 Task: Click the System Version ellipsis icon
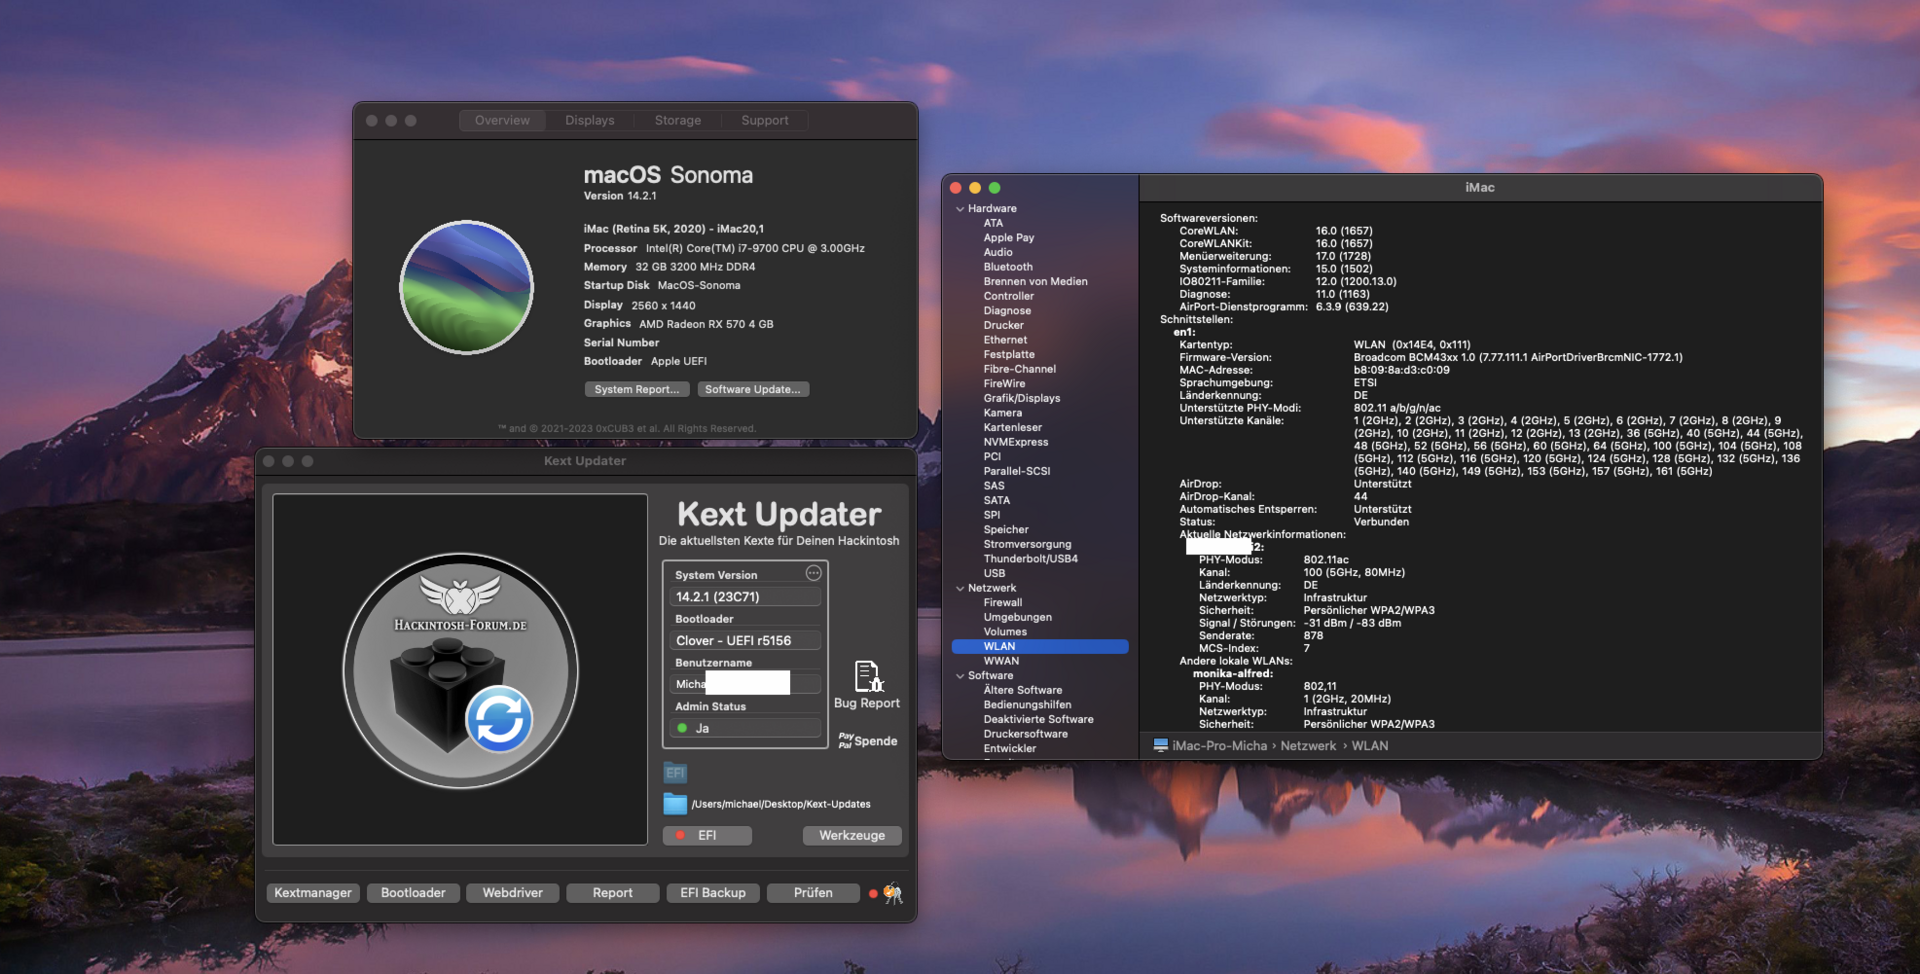coord(813,573)
